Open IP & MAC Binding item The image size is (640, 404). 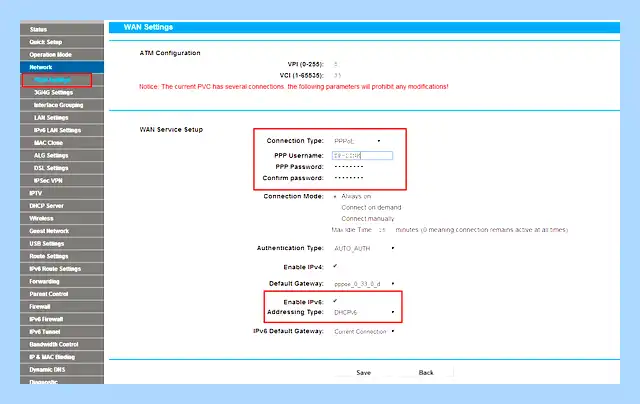(x=62, y=357)
